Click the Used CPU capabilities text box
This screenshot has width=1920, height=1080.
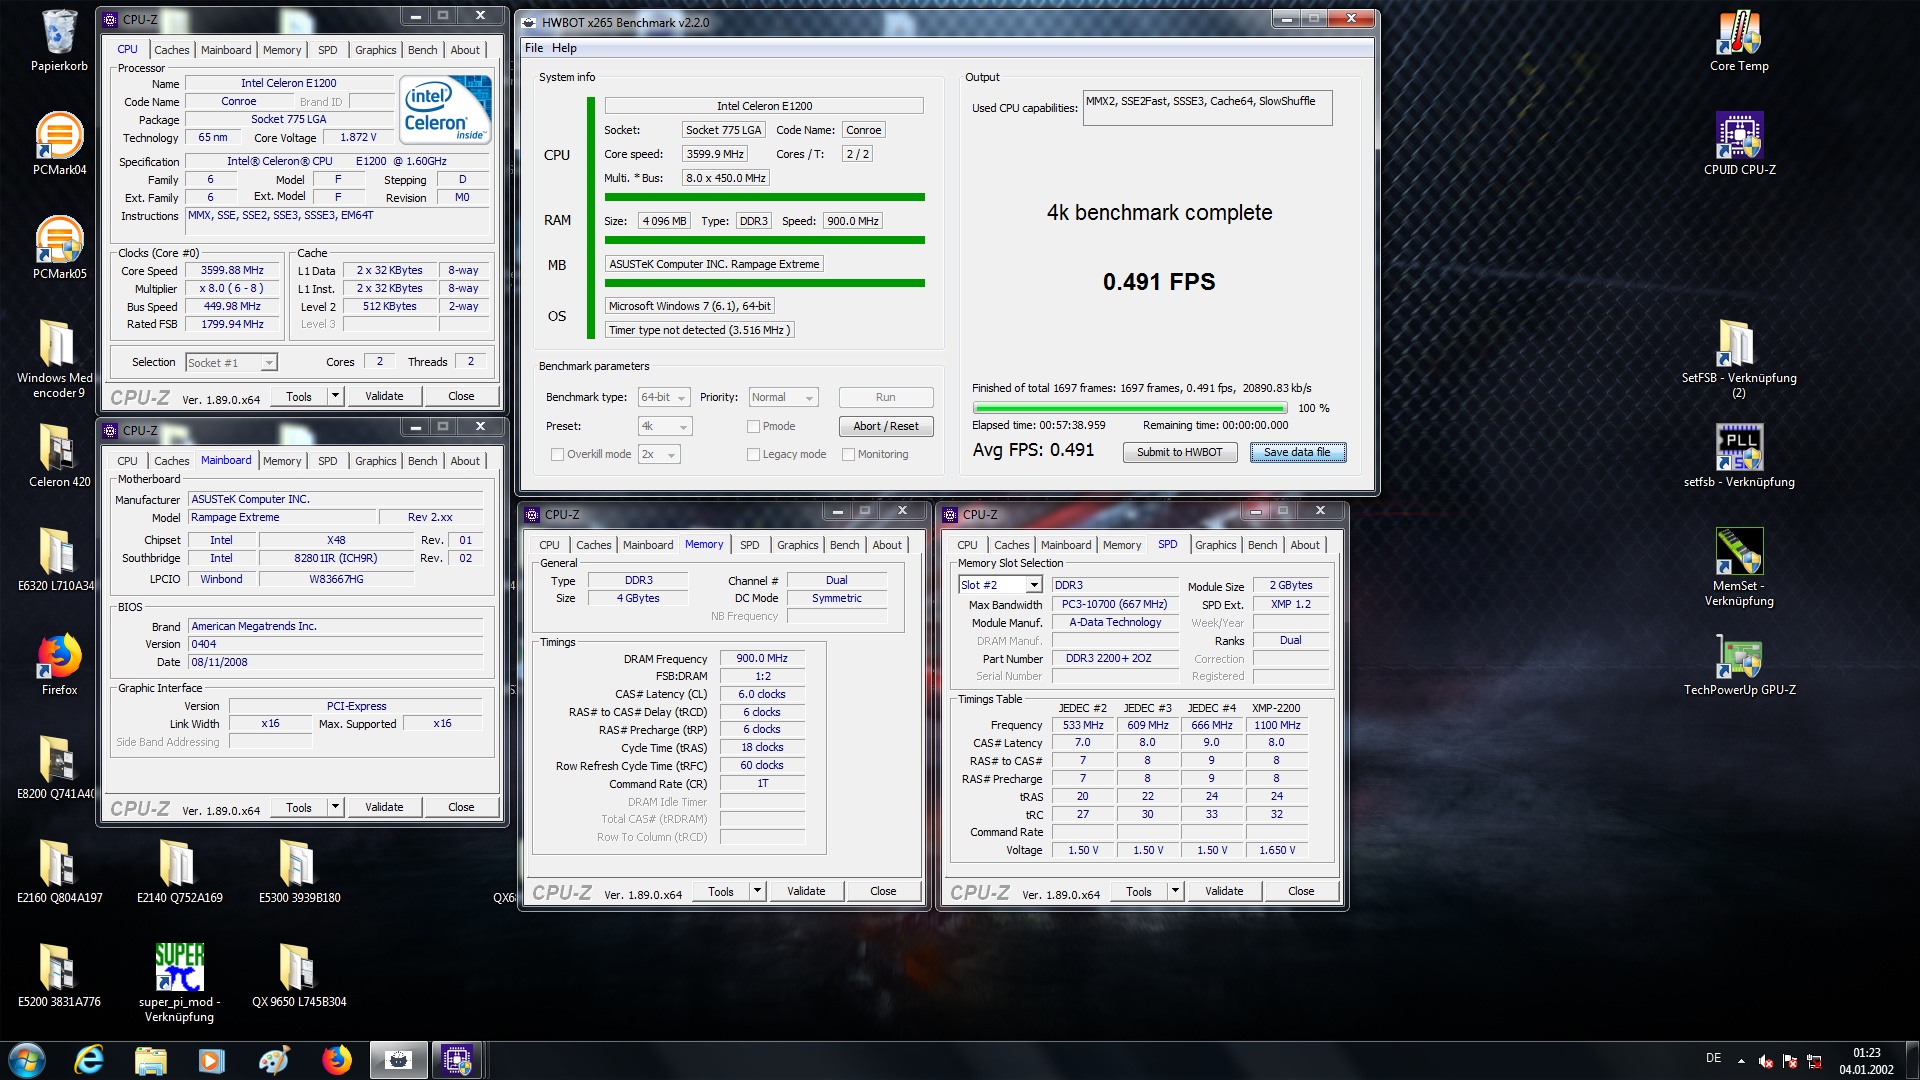(1207, 108)
